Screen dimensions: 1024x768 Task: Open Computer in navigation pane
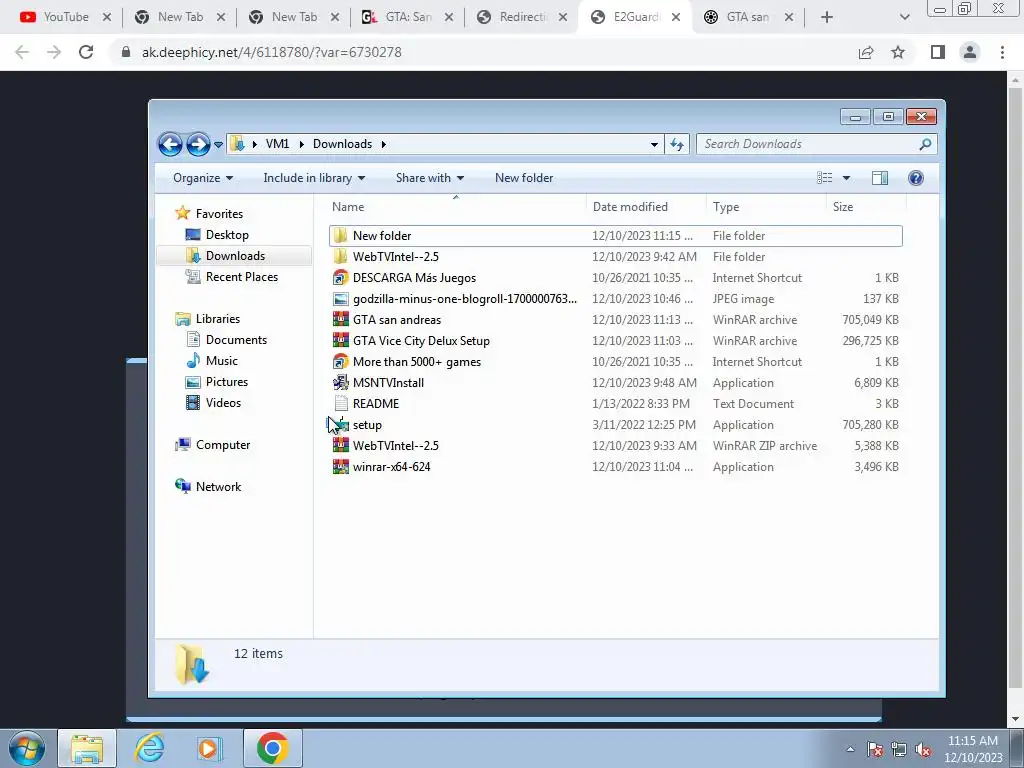223,445
